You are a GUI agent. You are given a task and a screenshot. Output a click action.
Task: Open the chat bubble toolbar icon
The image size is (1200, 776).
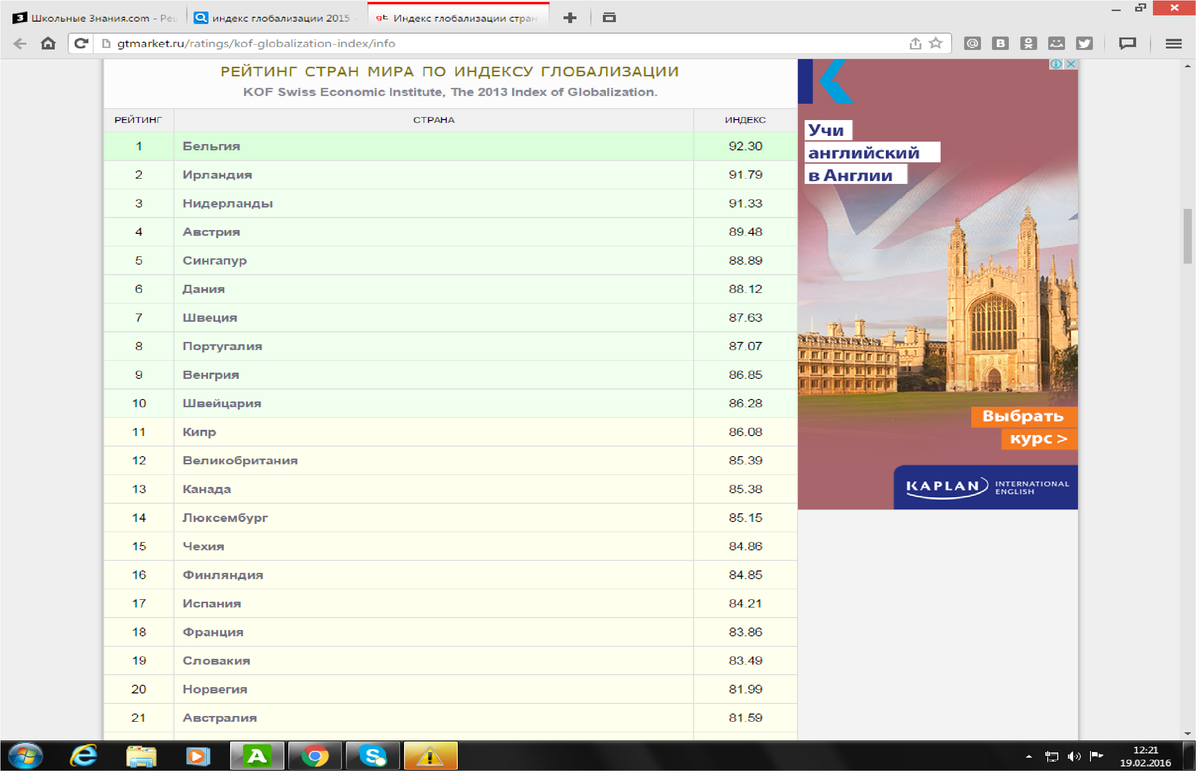[1128, 43]
